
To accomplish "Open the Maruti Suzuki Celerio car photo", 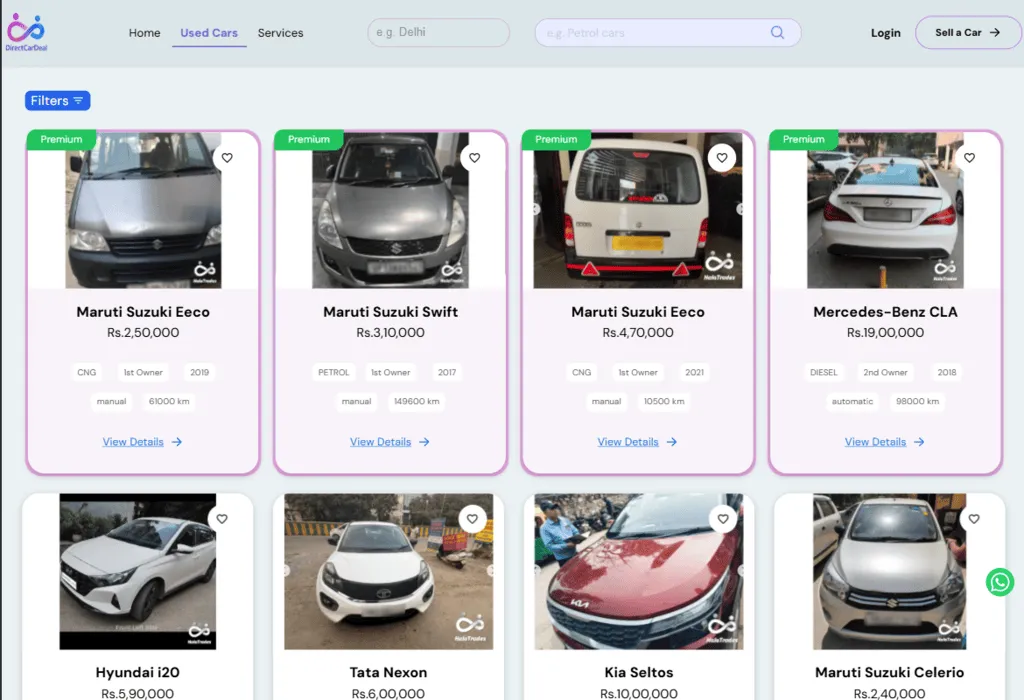I will tap(889, 571).
